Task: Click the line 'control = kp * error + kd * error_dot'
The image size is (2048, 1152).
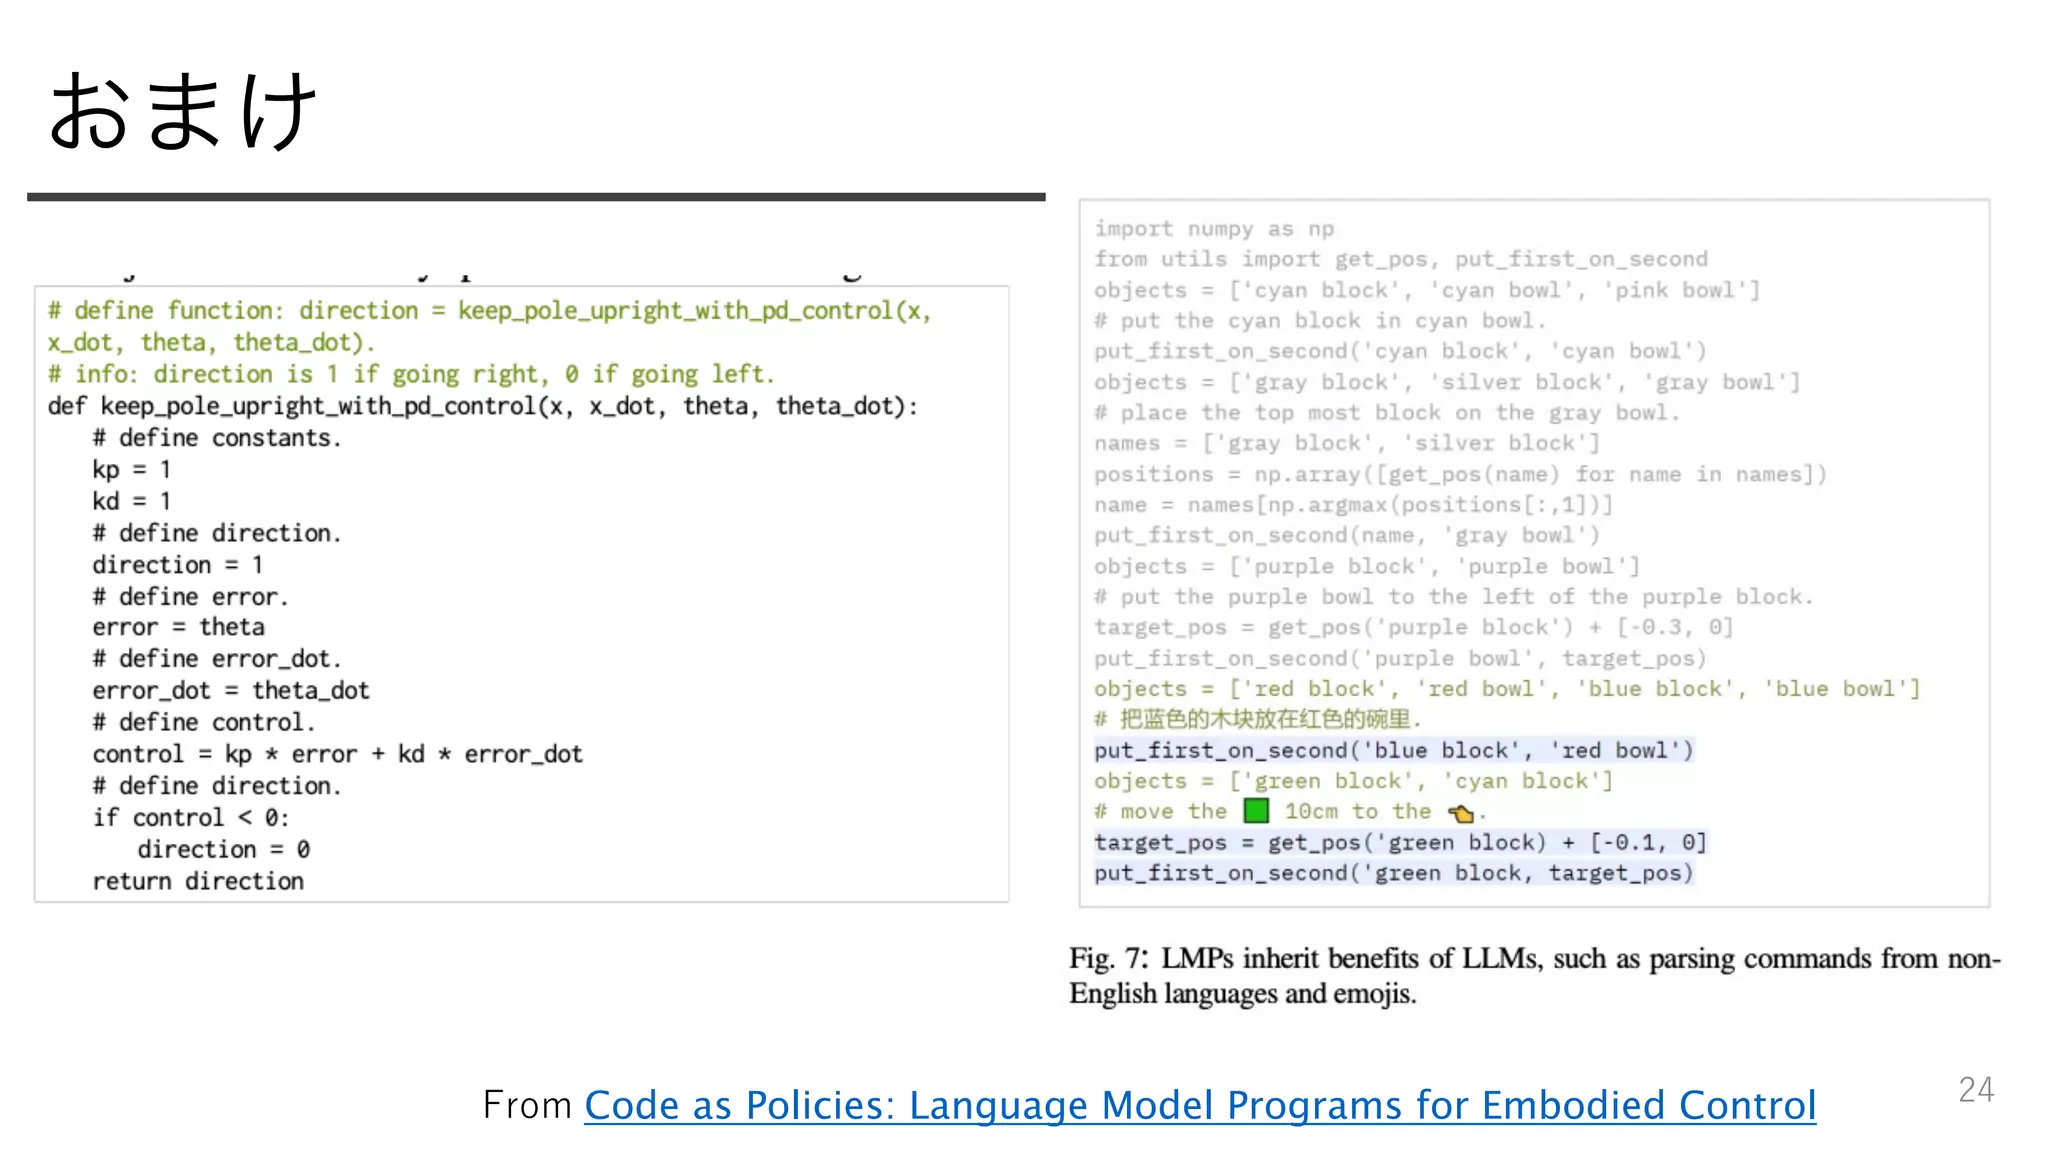Action: click(x=338, y=754)
